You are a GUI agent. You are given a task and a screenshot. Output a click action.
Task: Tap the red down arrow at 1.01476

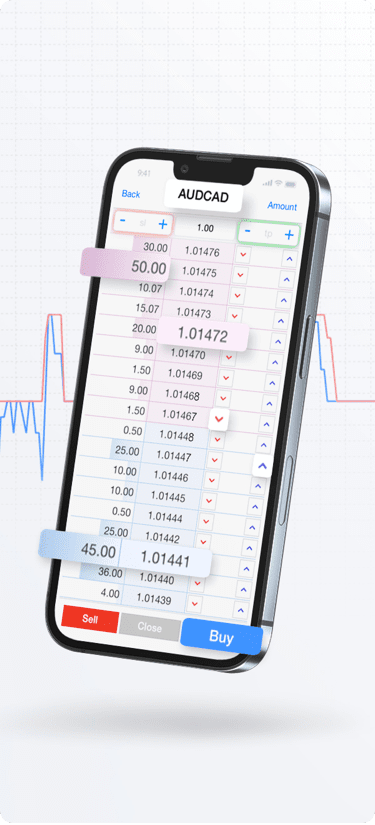[243, 255]
